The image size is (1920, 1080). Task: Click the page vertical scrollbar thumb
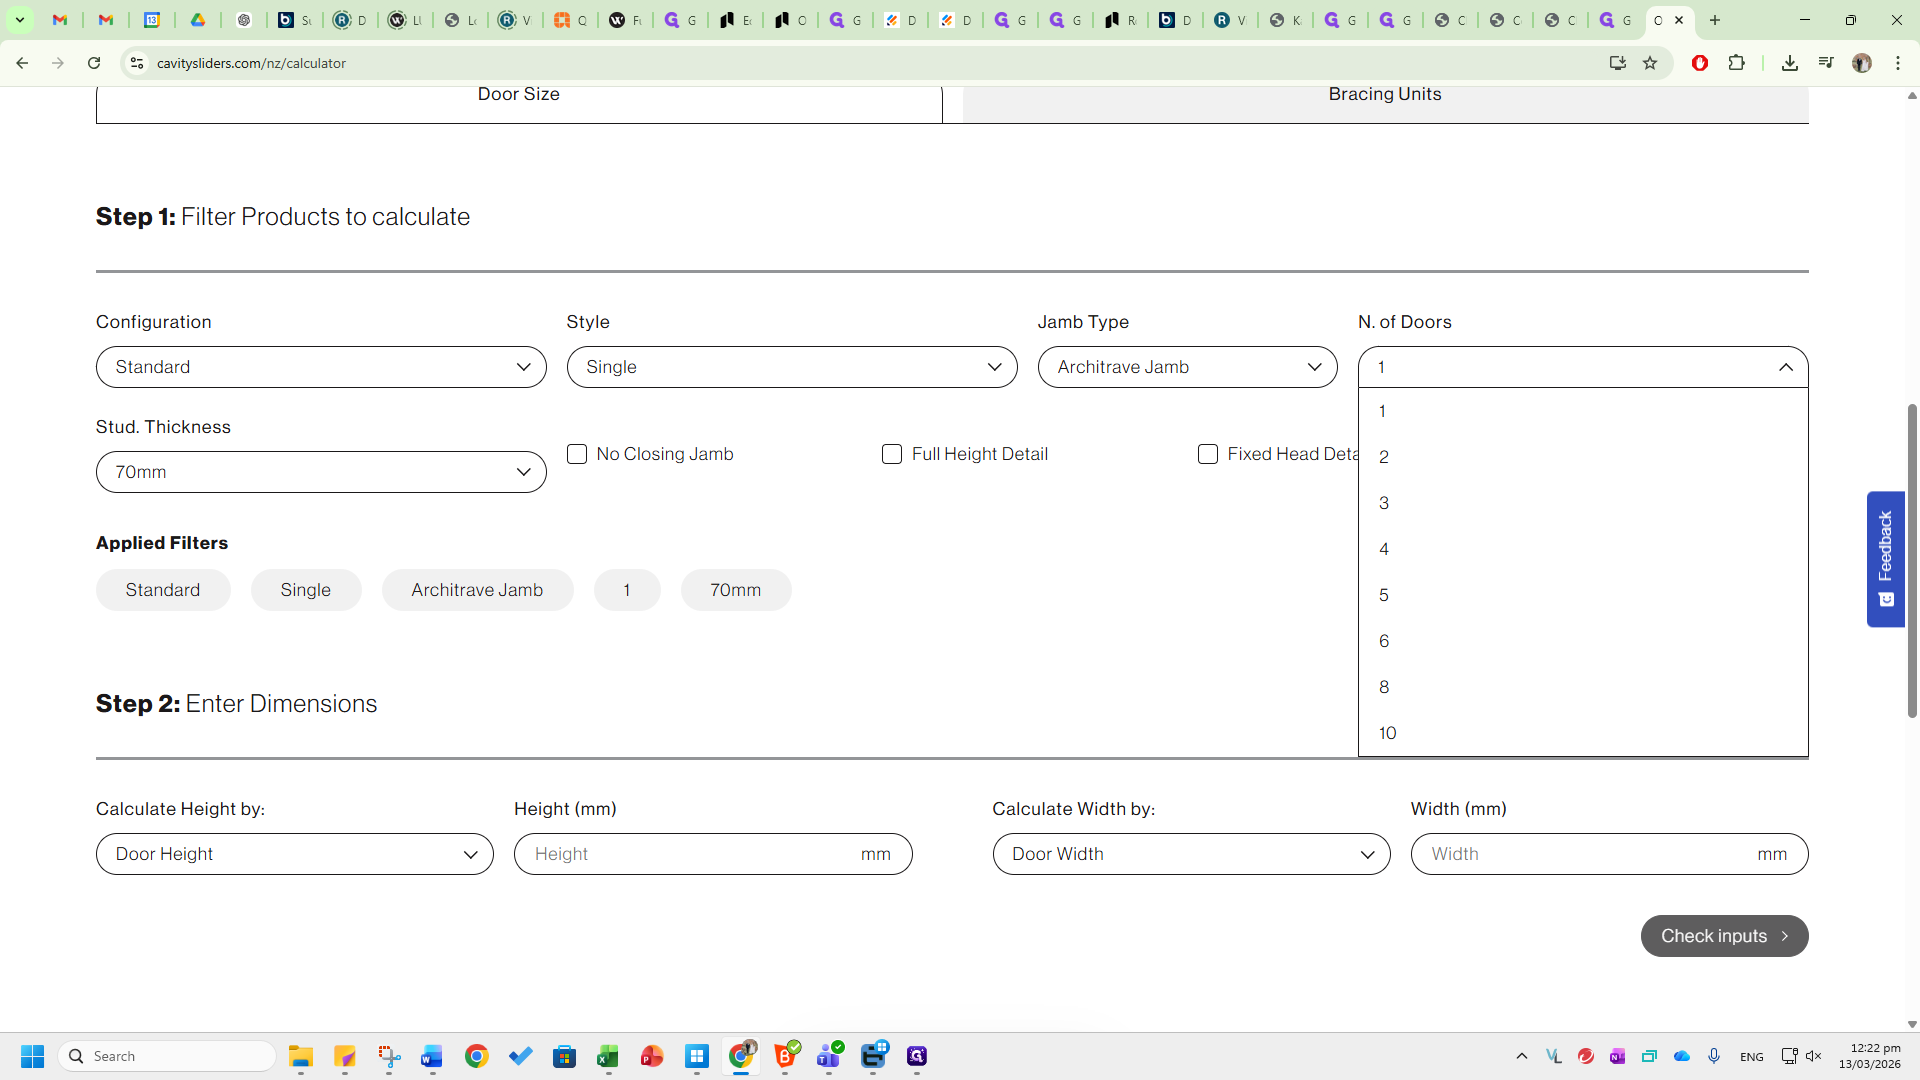(1912, 560)
